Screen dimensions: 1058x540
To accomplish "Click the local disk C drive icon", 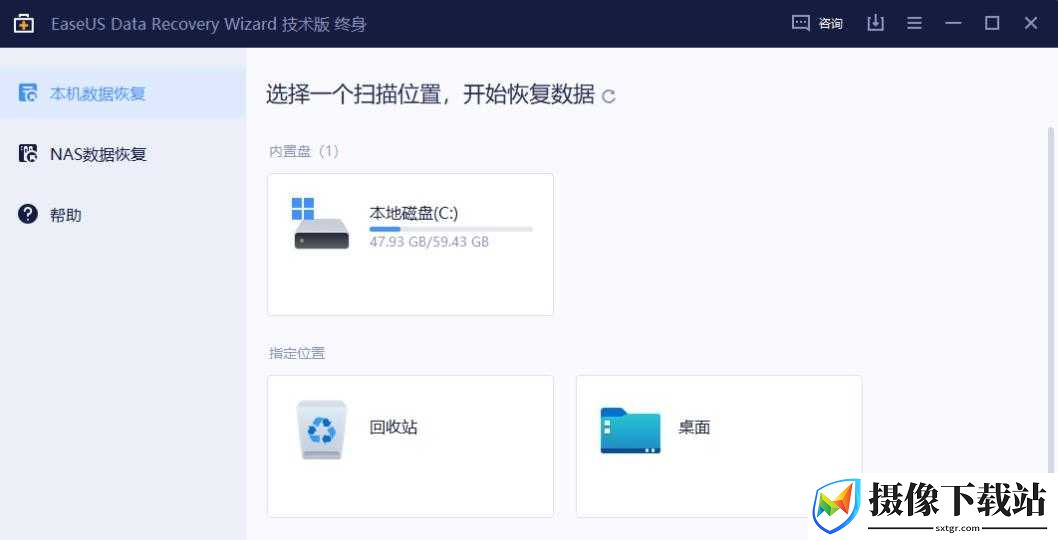I will [322, 223].
